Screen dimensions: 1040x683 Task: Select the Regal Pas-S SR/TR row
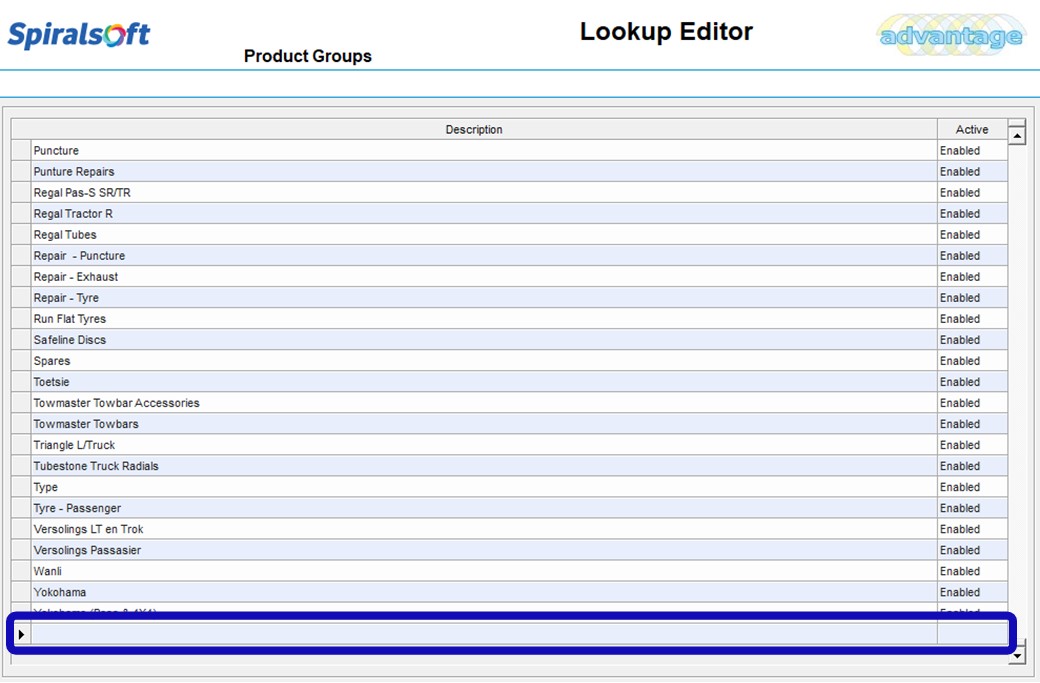pos(509,192)
